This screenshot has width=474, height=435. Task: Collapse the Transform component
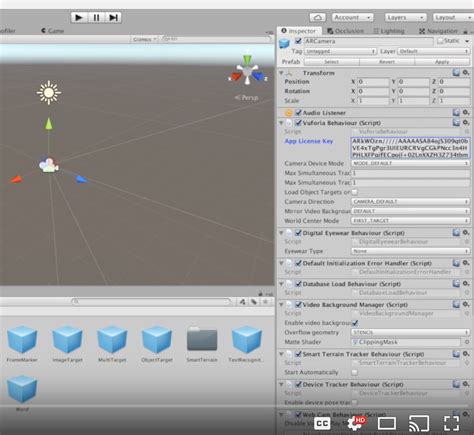[281, 73]
